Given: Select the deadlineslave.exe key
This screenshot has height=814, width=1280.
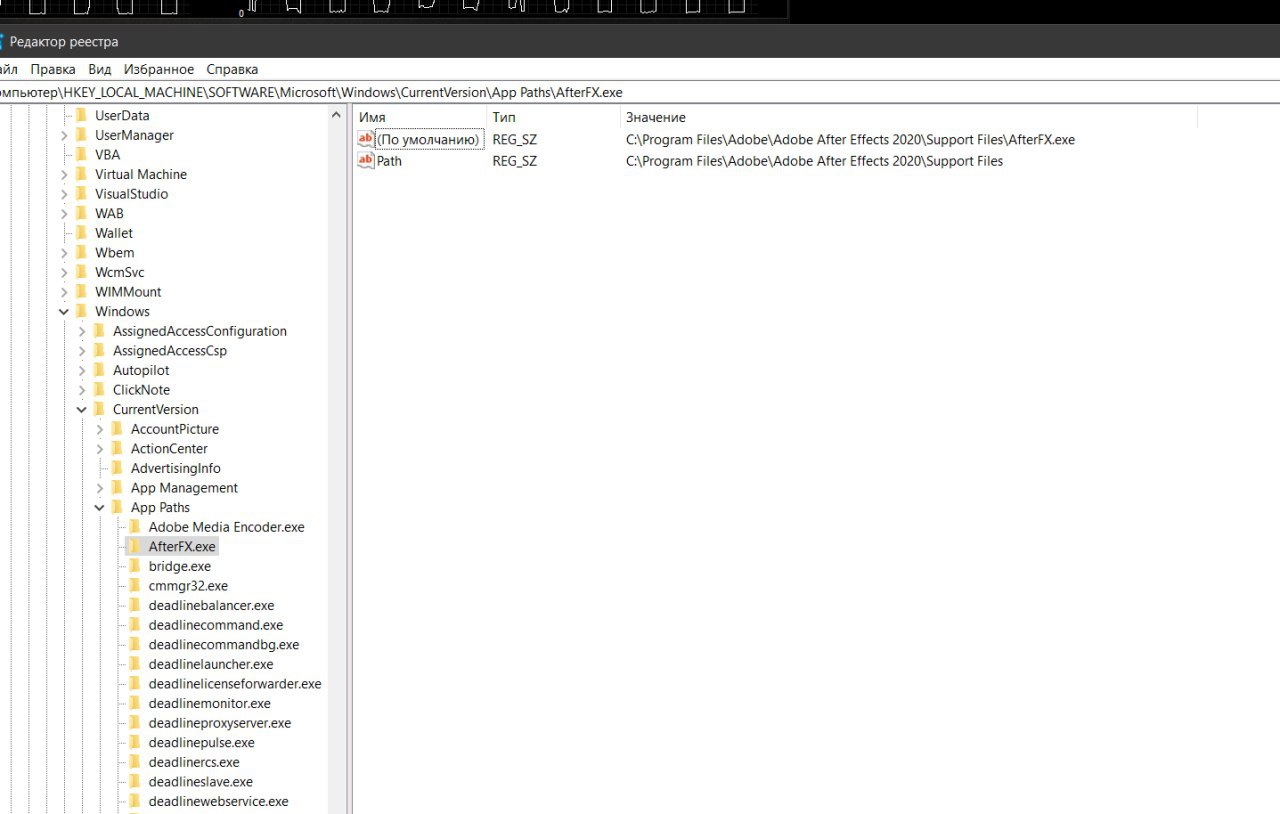Looking at the screenshot, I should coord(200,782).
